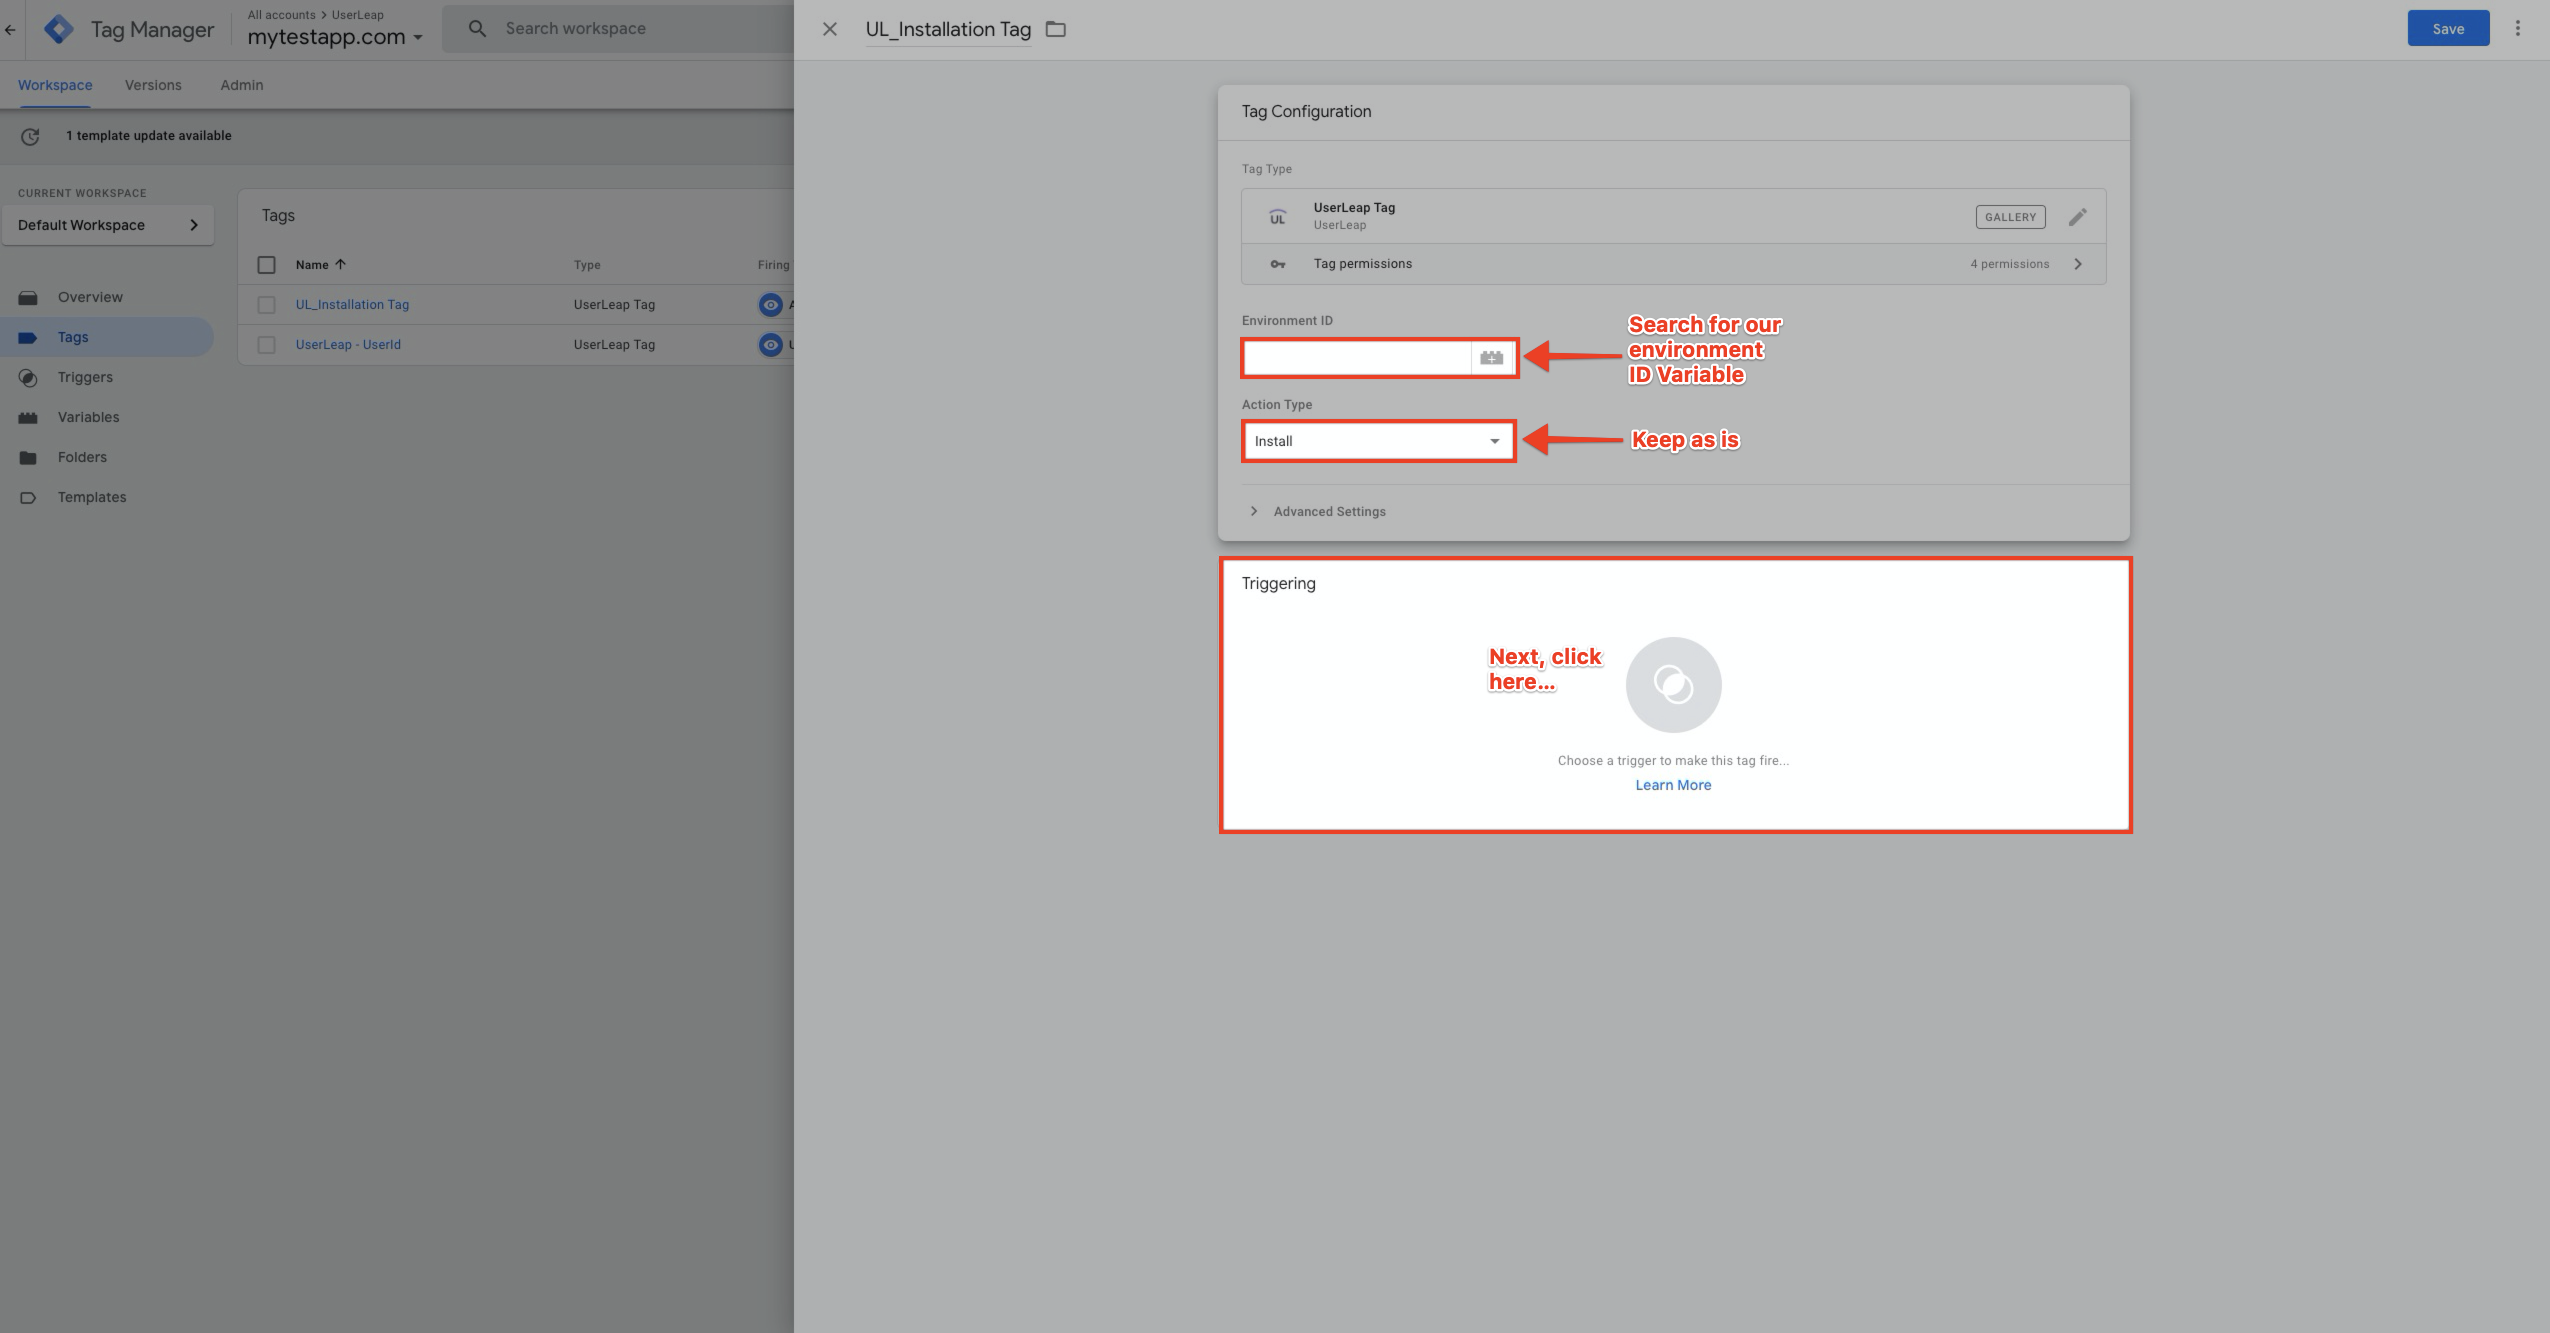Click into the Environment ID input field

tap(1356, 358)
